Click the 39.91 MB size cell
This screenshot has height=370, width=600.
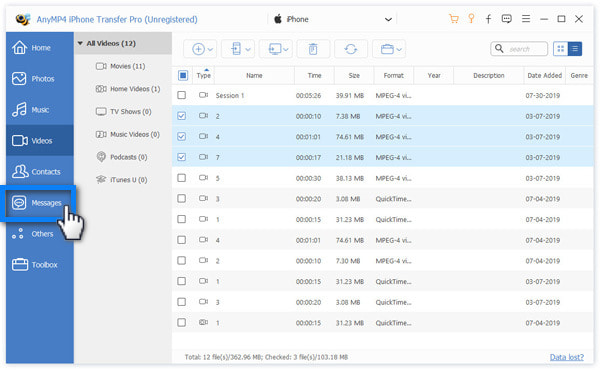click(x=350, y=95)
